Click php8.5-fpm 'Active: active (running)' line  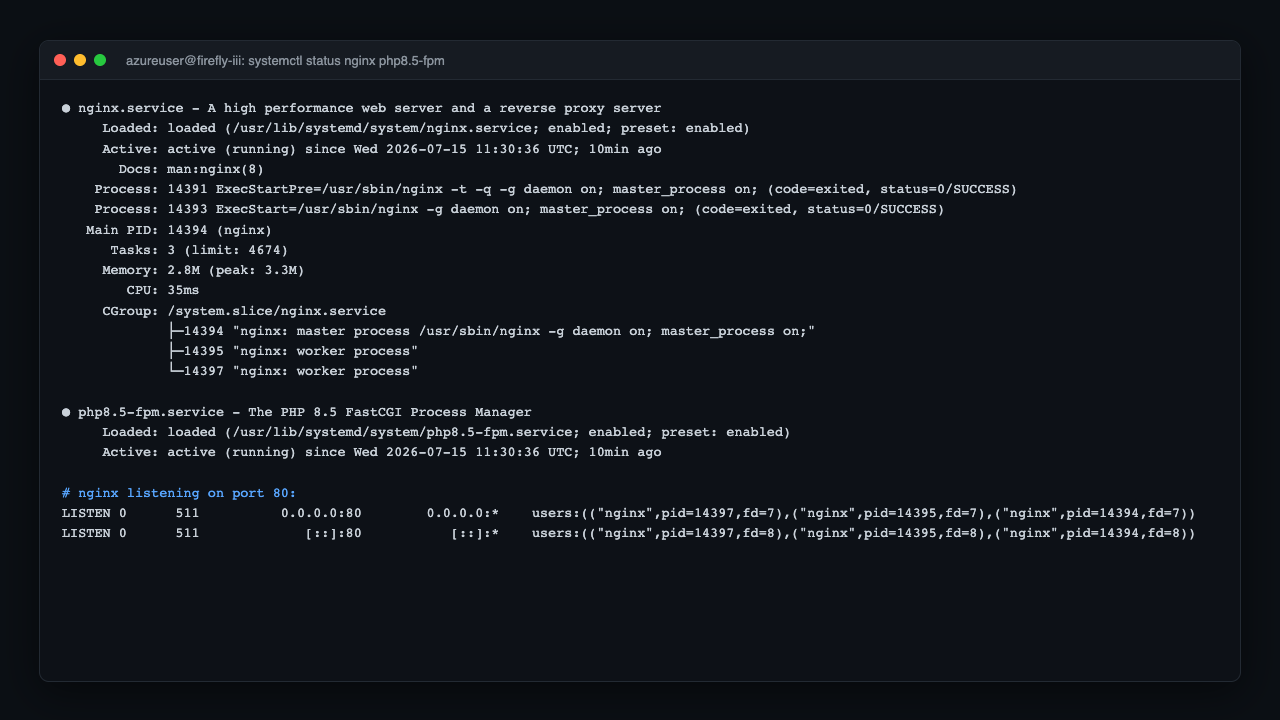point(382,452)
